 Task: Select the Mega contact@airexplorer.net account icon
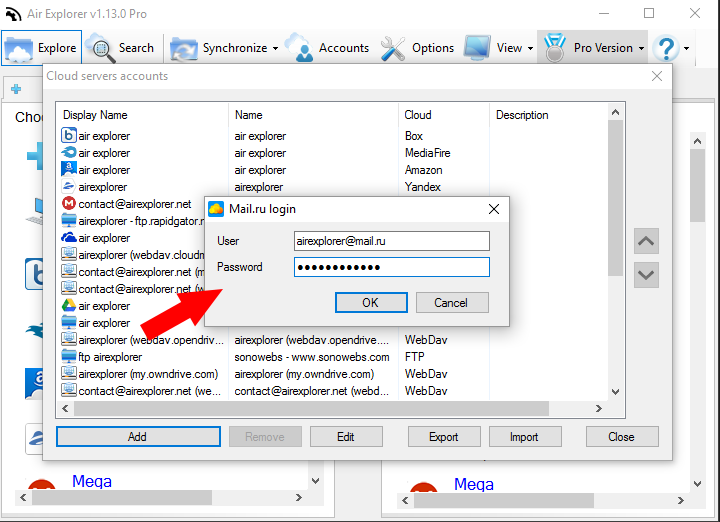click(x=68, y=203)
